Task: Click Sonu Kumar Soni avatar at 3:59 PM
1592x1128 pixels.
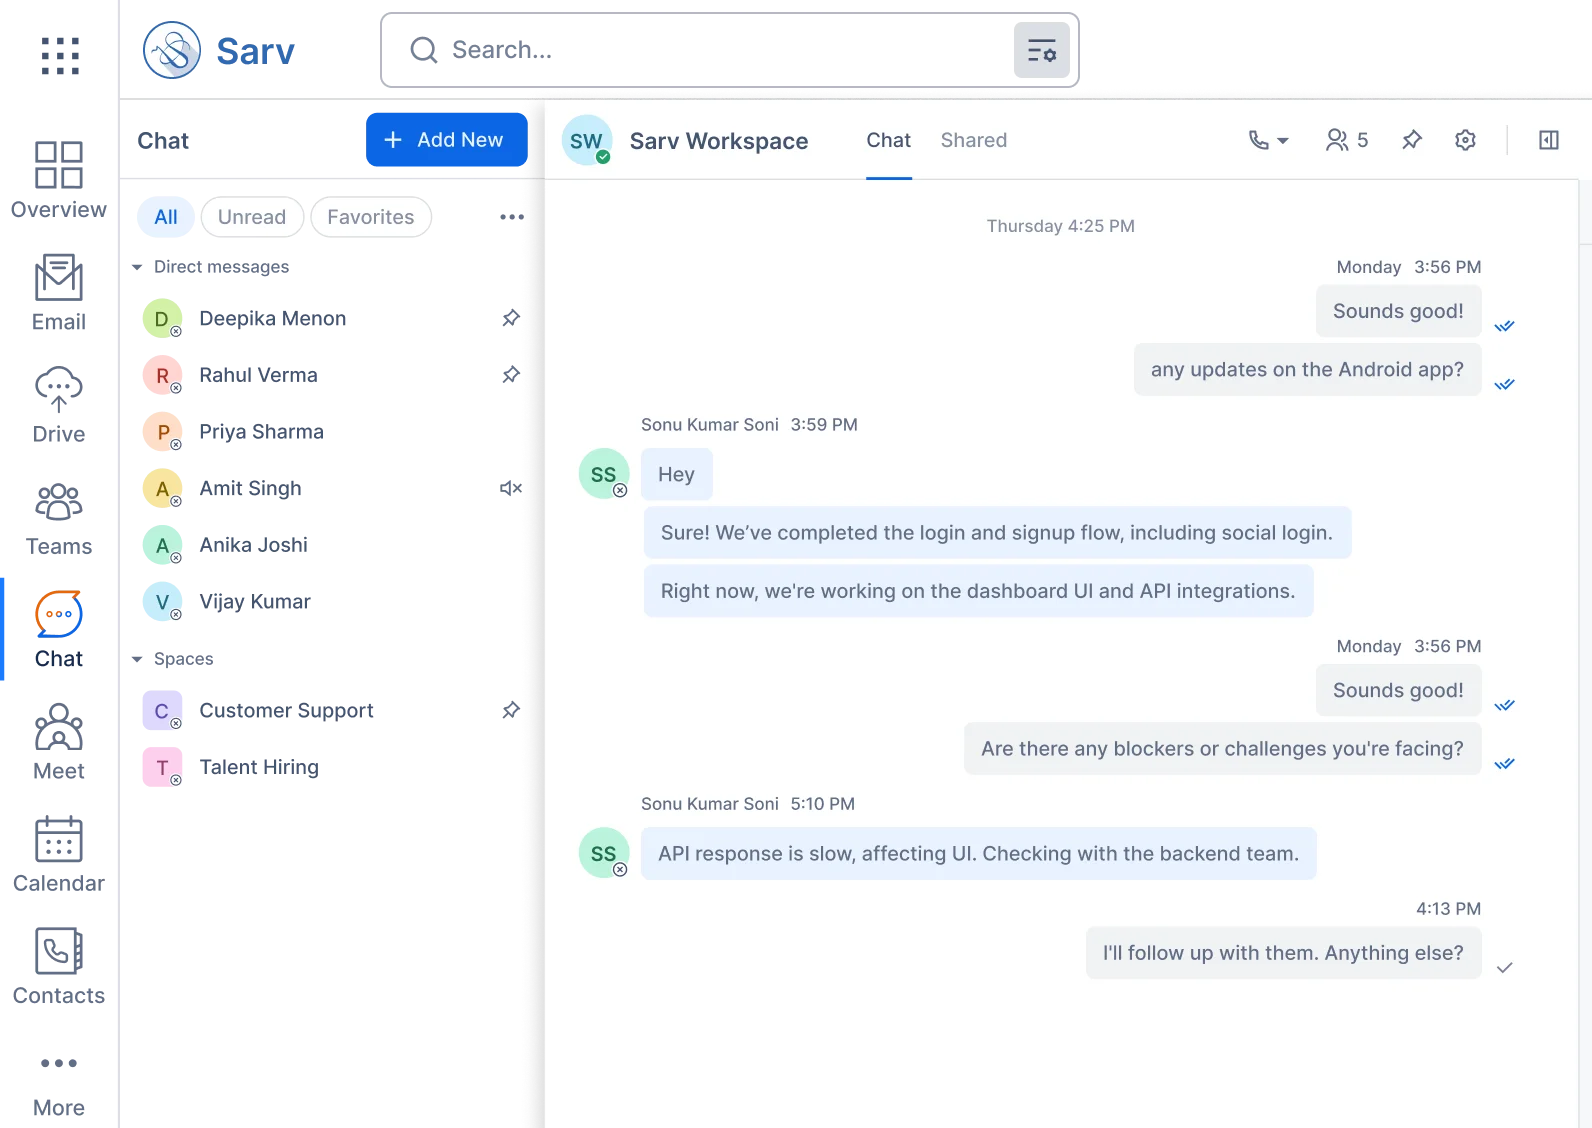Action: 604,474
